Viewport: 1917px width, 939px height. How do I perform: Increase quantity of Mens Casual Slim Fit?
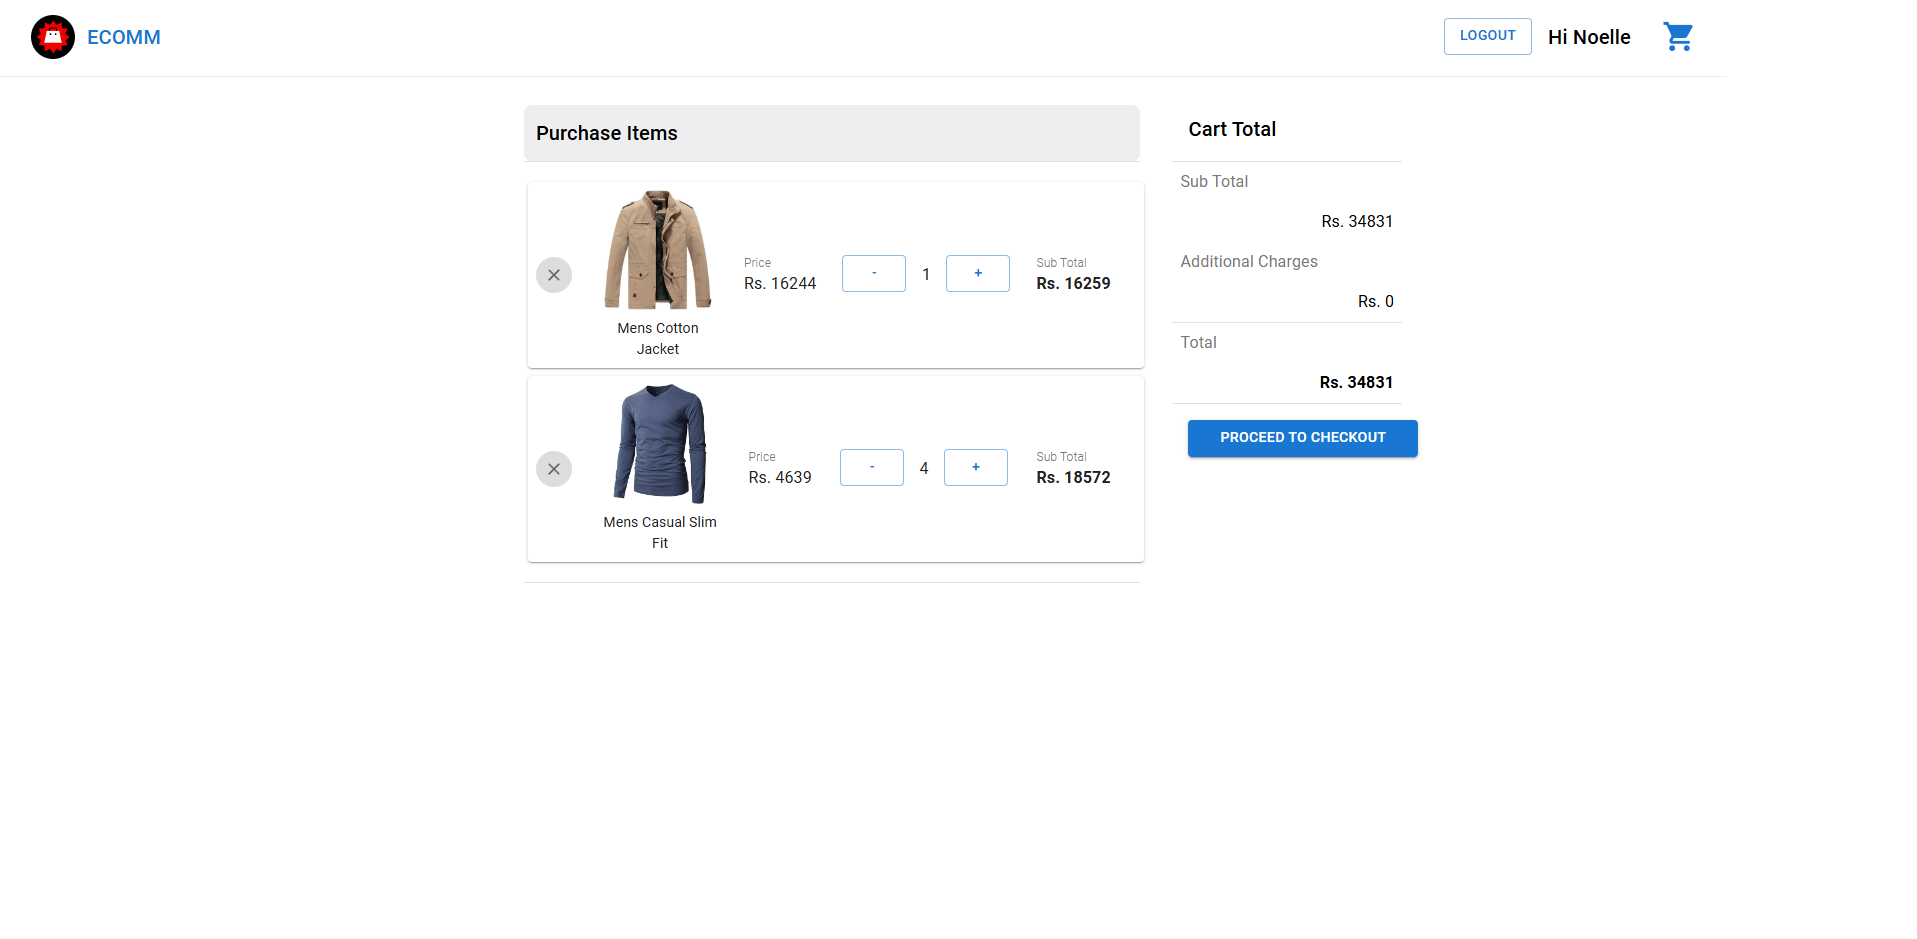tap(975, 468)
